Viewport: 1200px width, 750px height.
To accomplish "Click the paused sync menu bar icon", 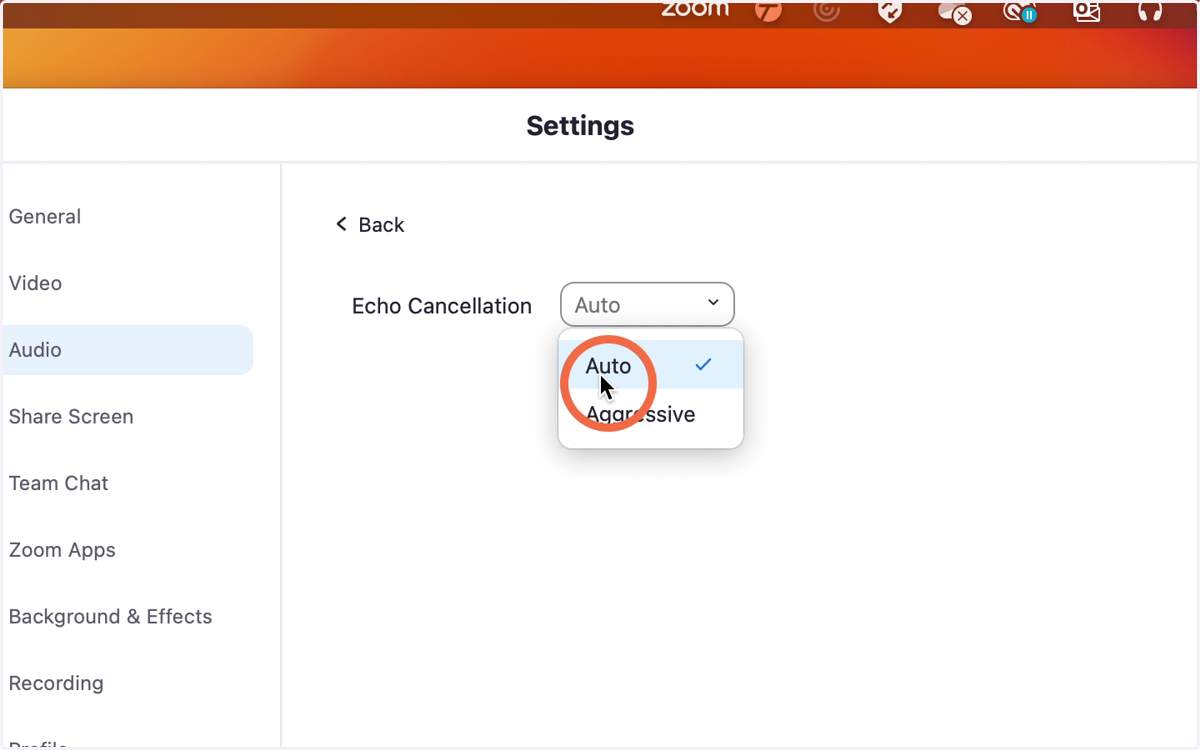I will 1020,12.
